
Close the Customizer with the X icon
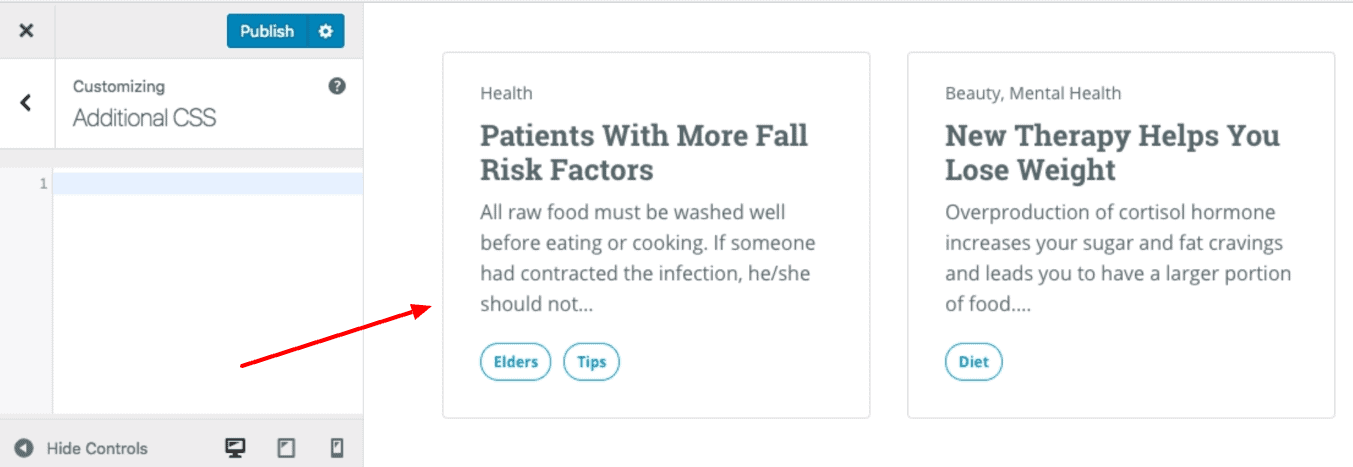pyautogui.click(x=26, y=31)
